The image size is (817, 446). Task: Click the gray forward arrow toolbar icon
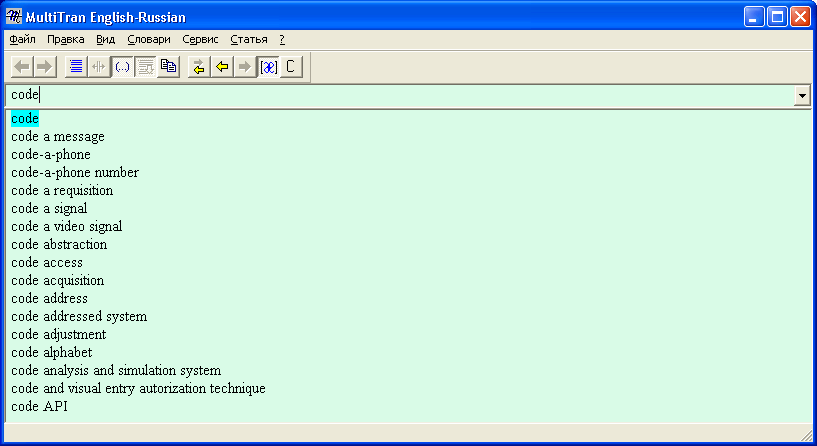click(44, 67)
